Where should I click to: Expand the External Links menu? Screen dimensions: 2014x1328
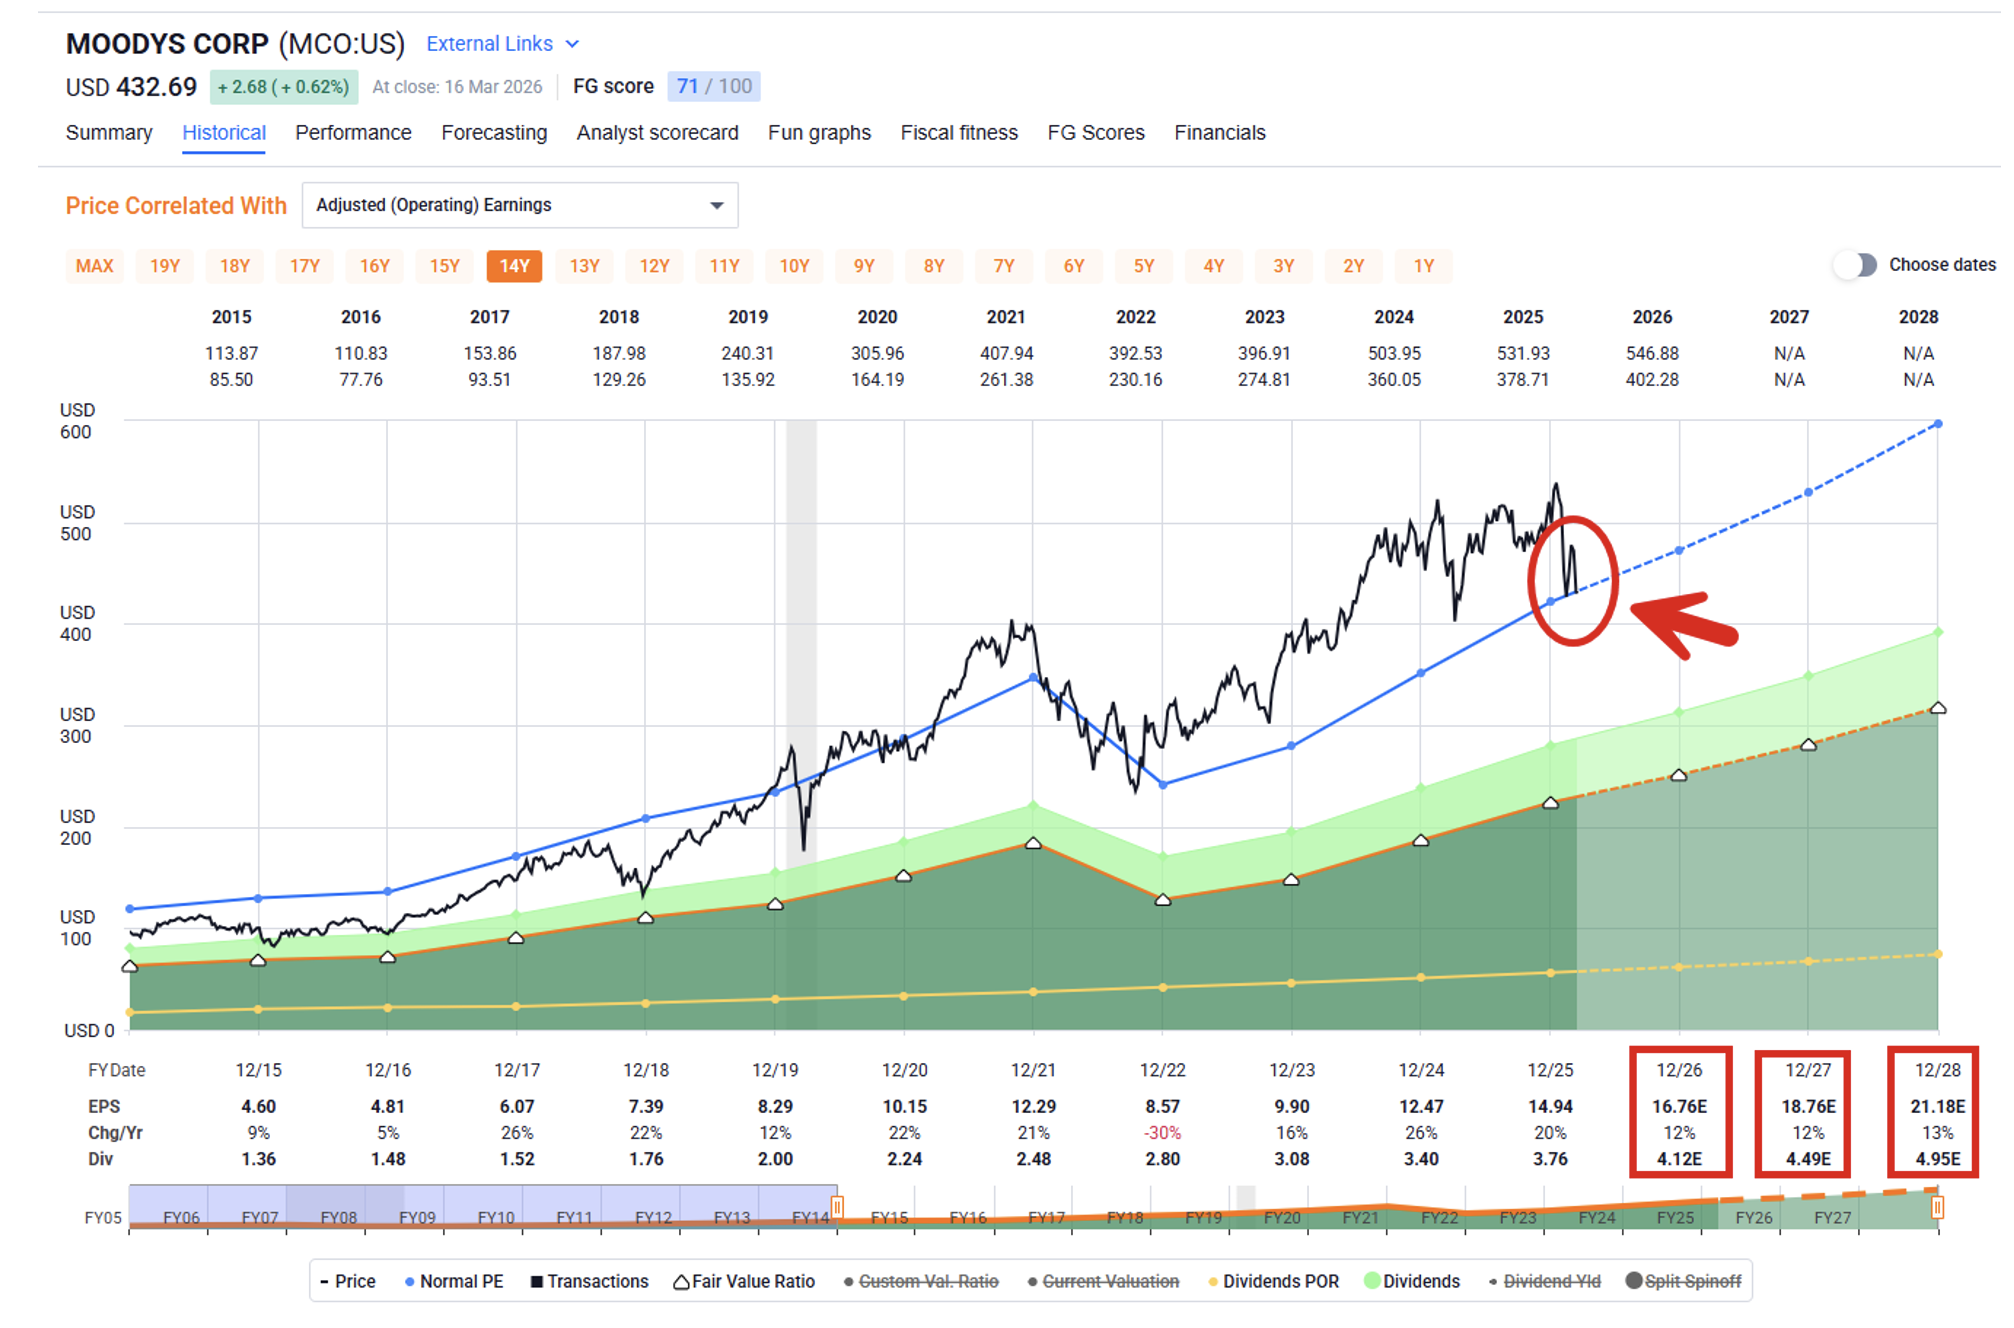(490, 44)
